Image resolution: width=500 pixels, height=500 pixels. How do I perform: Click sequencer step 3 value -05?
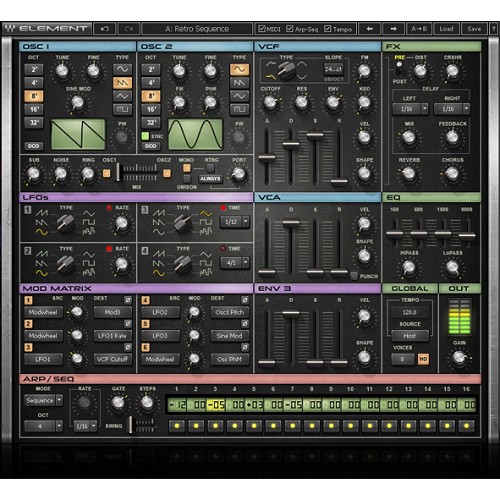pos(216,405)
